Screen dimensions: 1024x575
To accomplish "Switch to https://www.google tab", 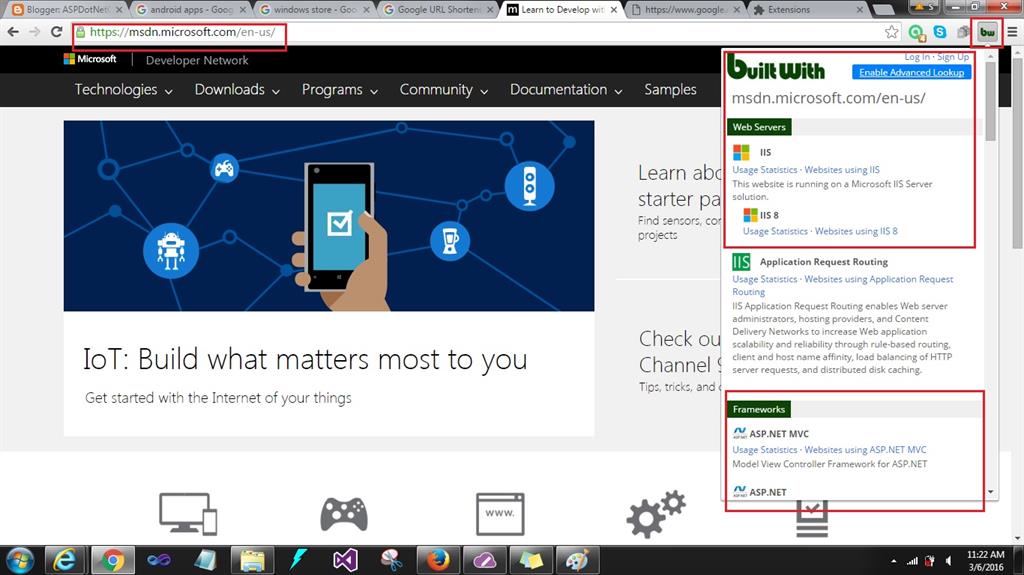I will pos(686,9).
